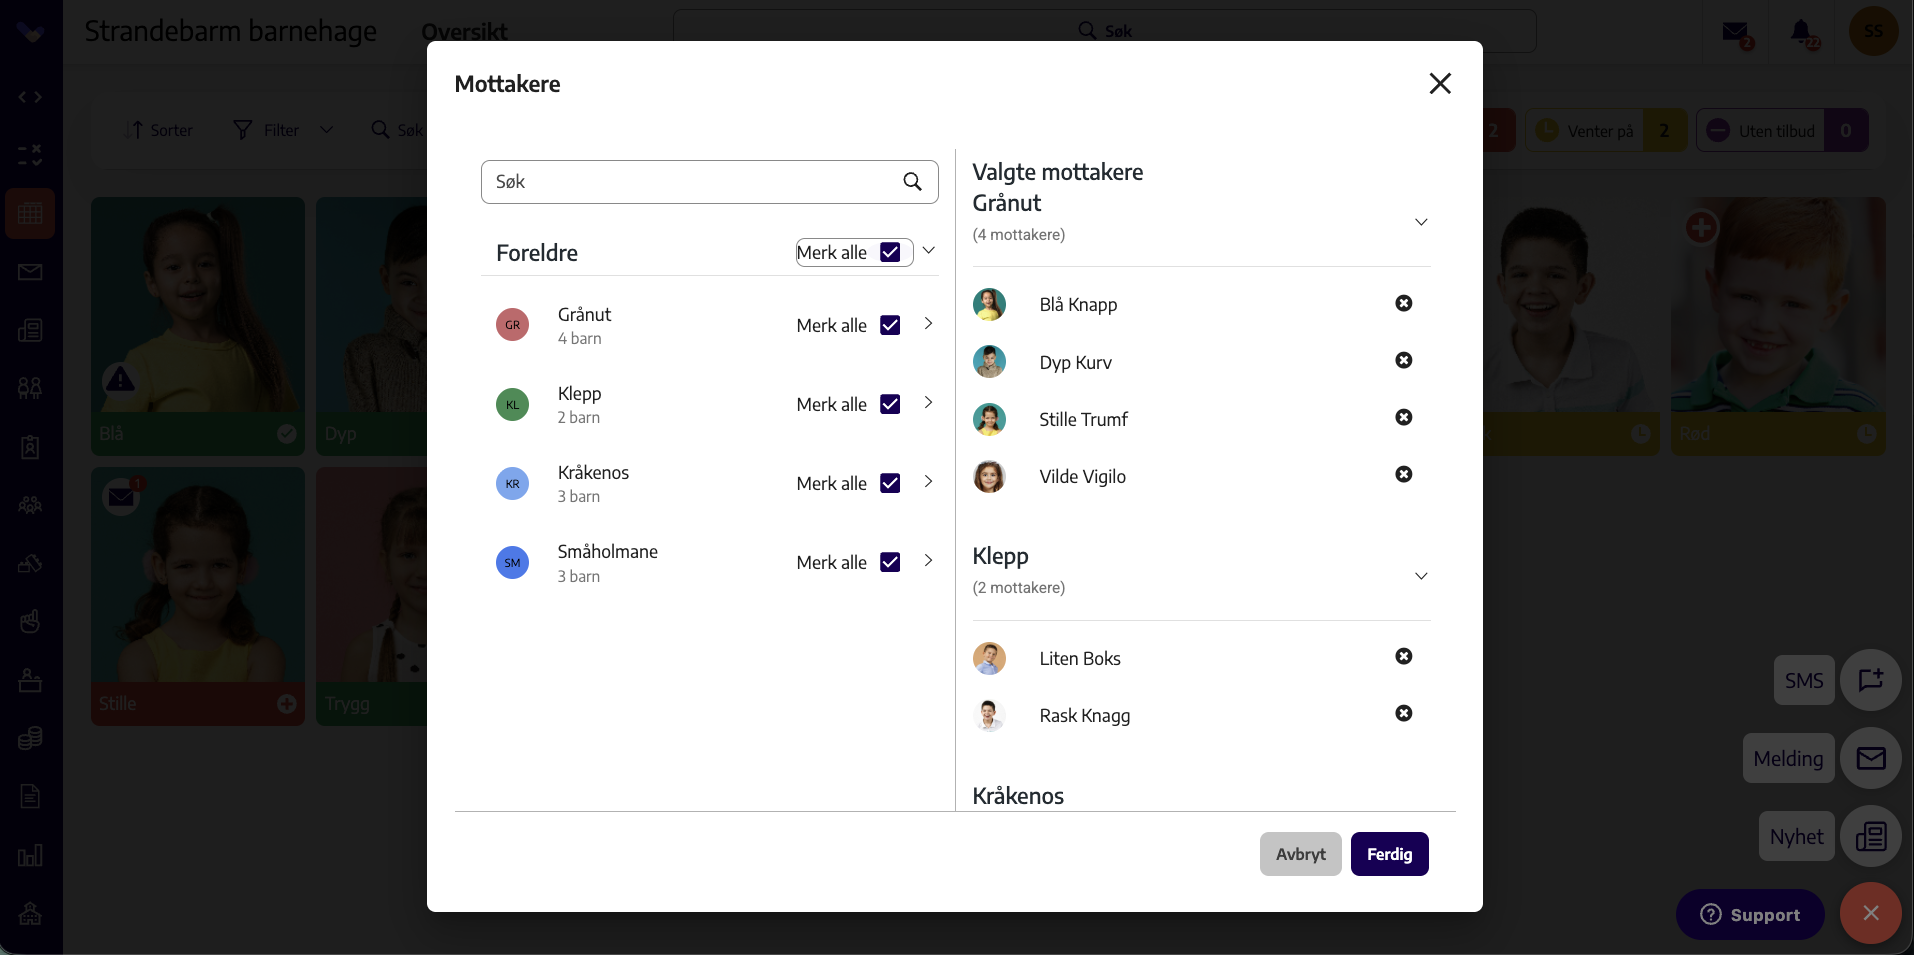Select Venter på status filter
1914x955 pixels.
[x=1606, y=130]
